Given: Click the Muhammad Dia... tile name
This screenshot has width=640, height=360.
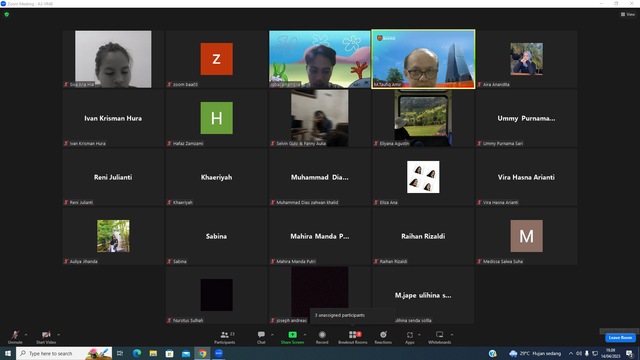Looking at the screenshot, I should 320,177.
